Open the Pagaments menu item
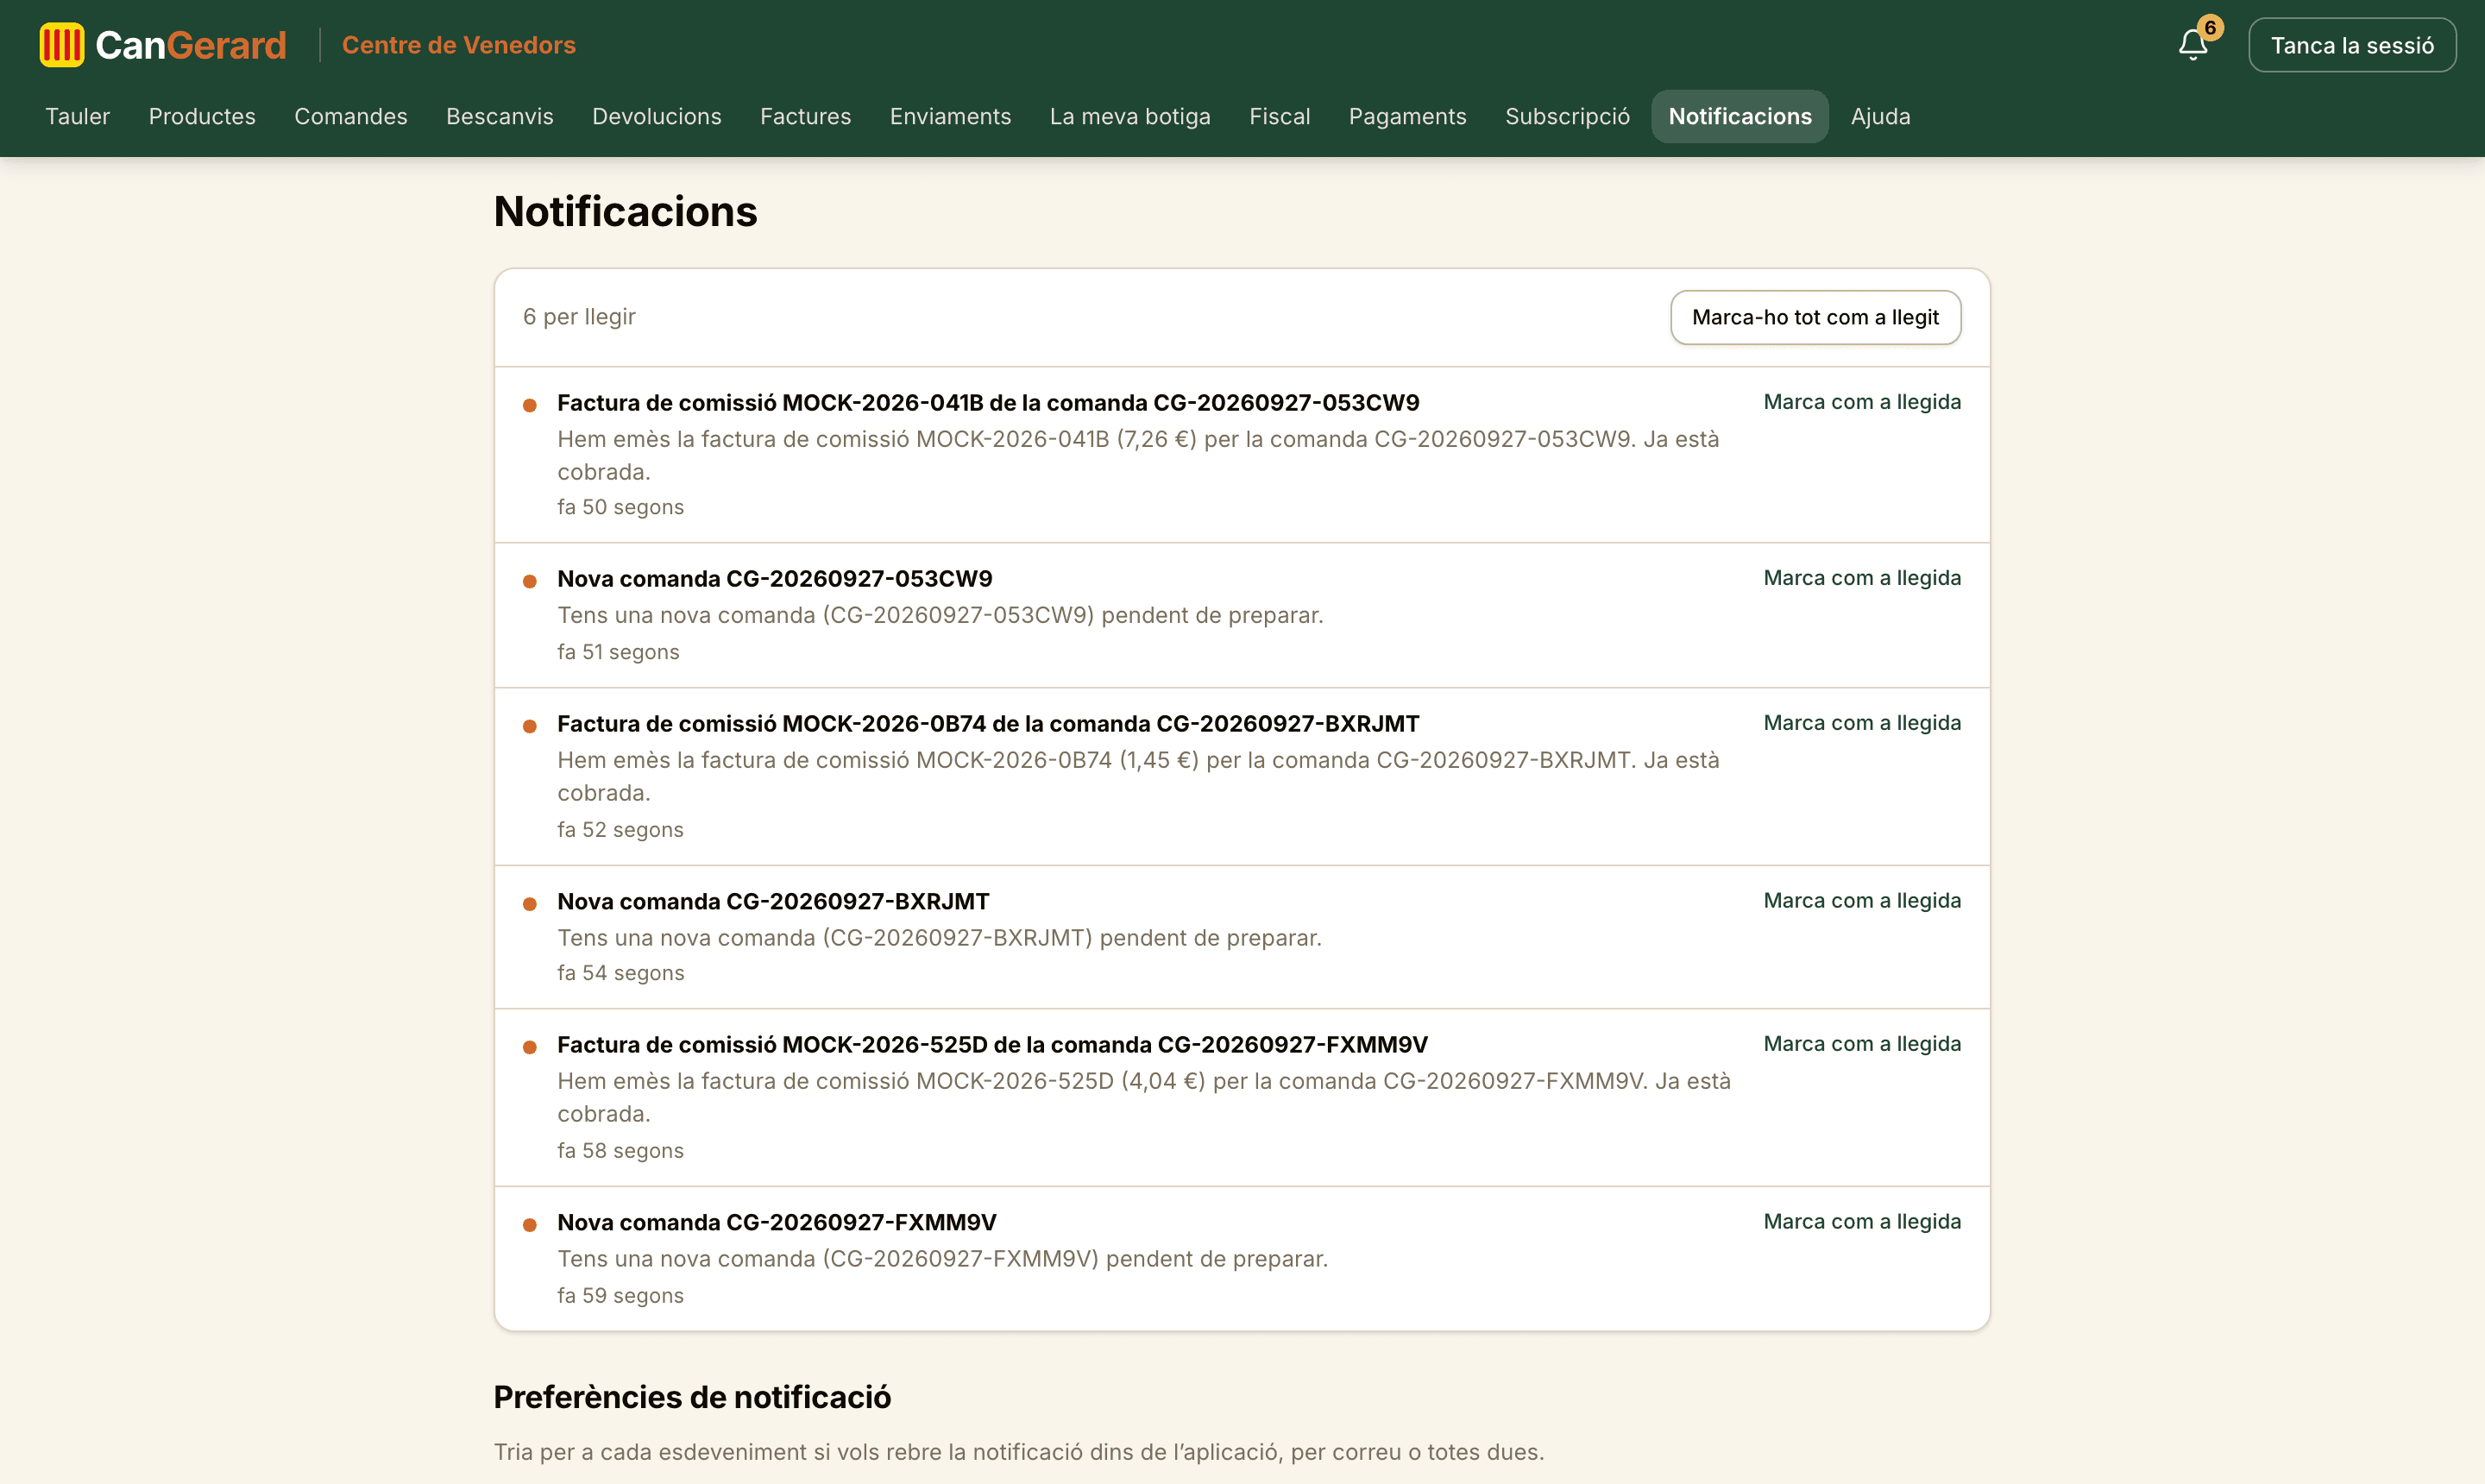 coord(1408,116)
